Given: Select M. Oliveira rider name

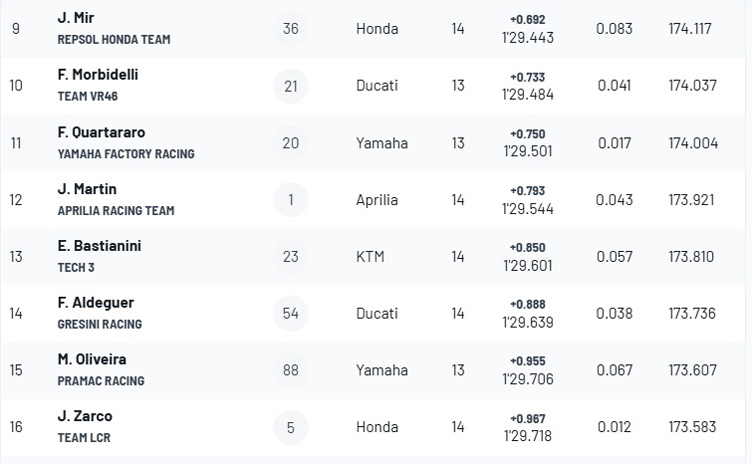Looking at the screenshot, I should click(92, 359).
